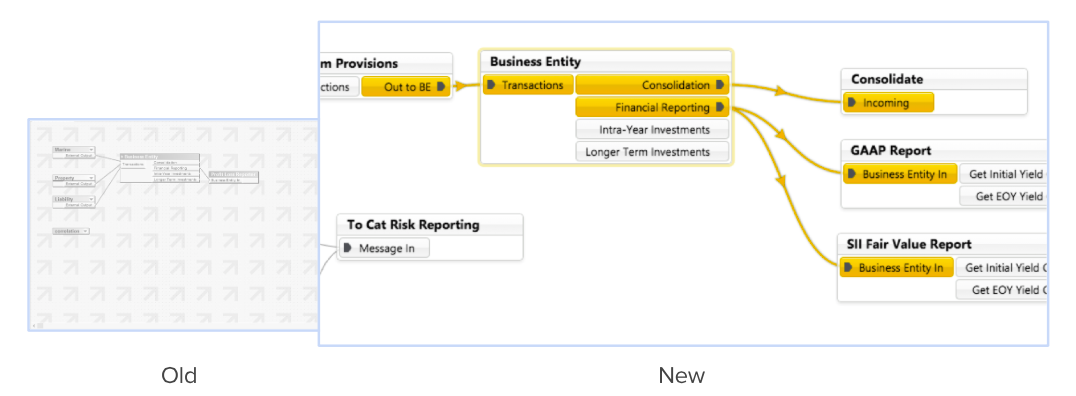Click the Transactions input port icon

coord(491,85)
